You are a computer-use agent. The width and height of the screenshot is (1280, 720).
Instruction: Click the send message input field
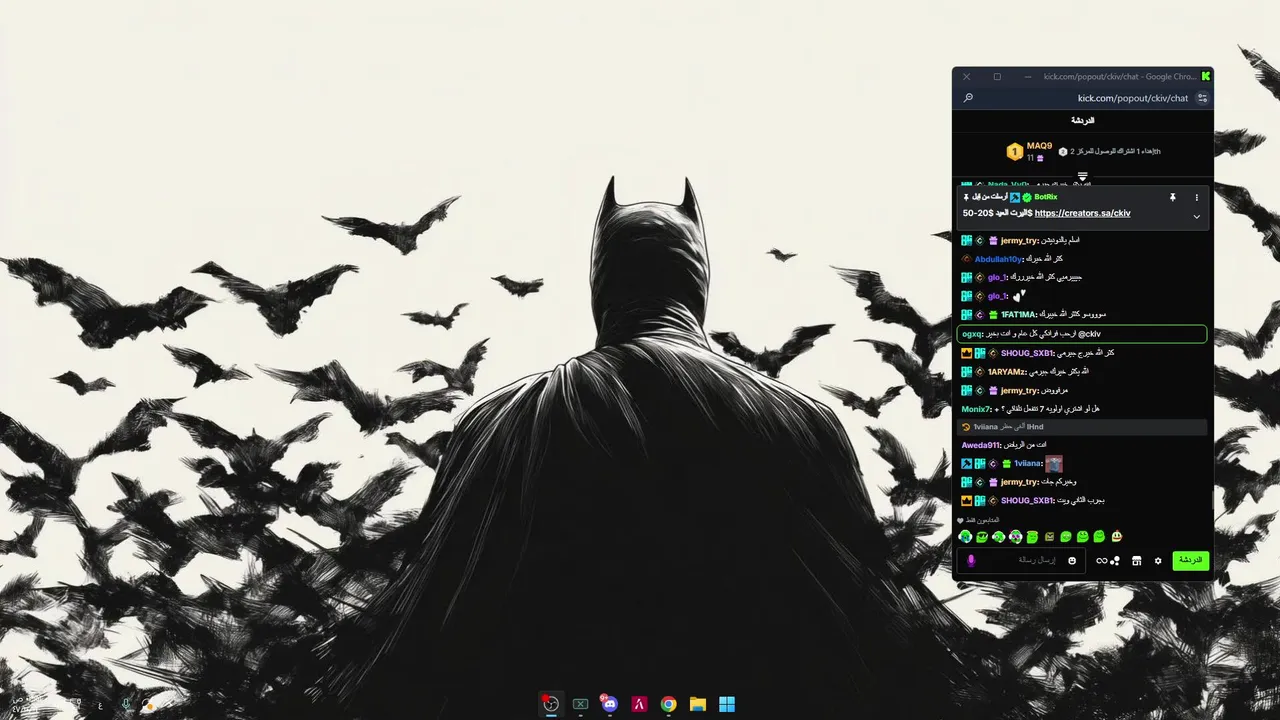pos(1020,561)
